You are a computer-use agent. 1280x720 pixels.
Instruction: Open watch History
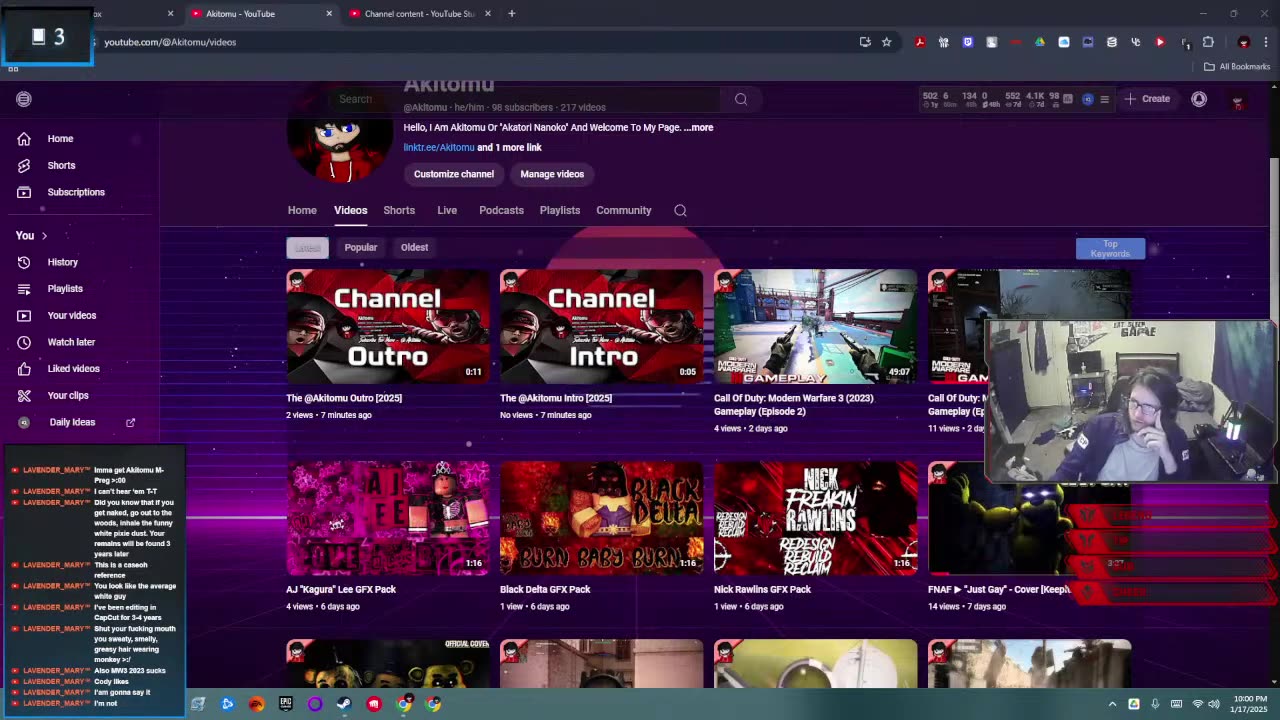62,262
